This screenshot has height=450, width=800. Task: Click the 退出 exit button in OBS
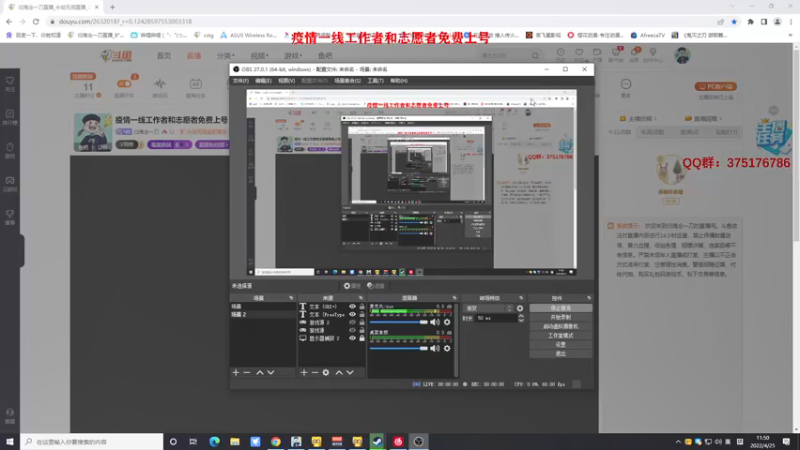[x=561, y=354]
